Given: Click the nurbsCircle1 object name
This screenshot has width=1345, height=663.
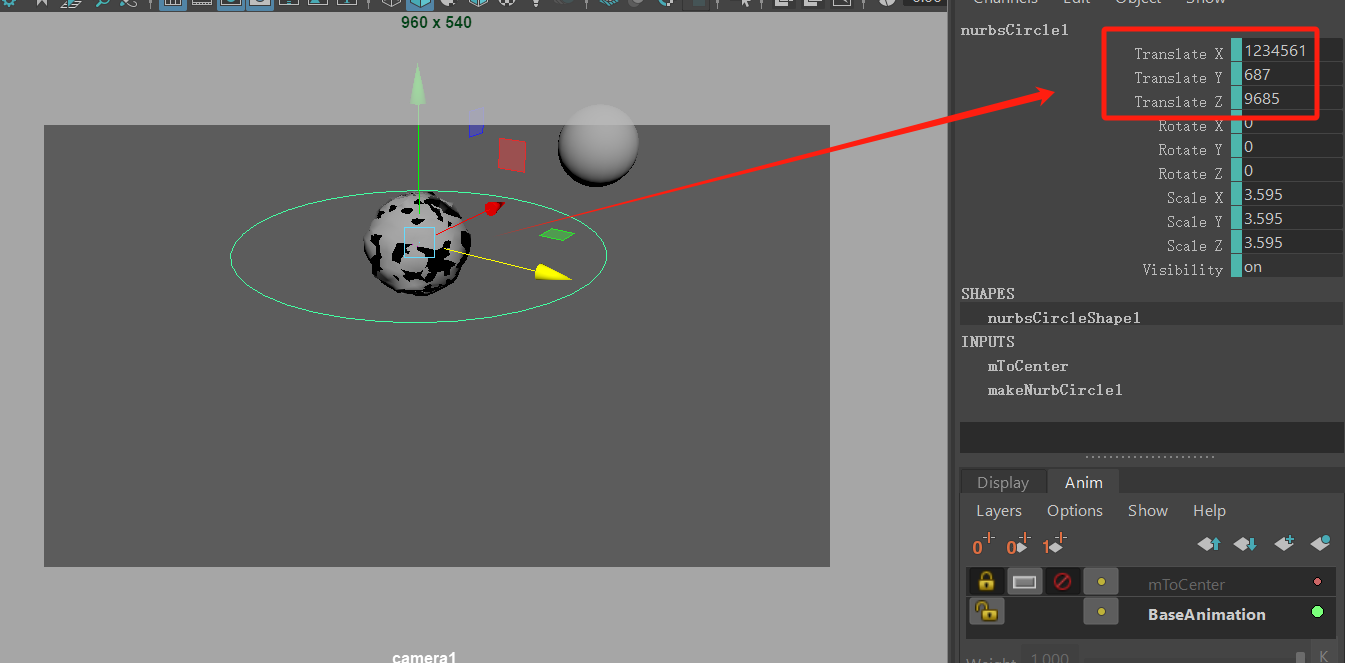Looking at the screenshot, I should pyautogui.click(x=1014, y=30).
